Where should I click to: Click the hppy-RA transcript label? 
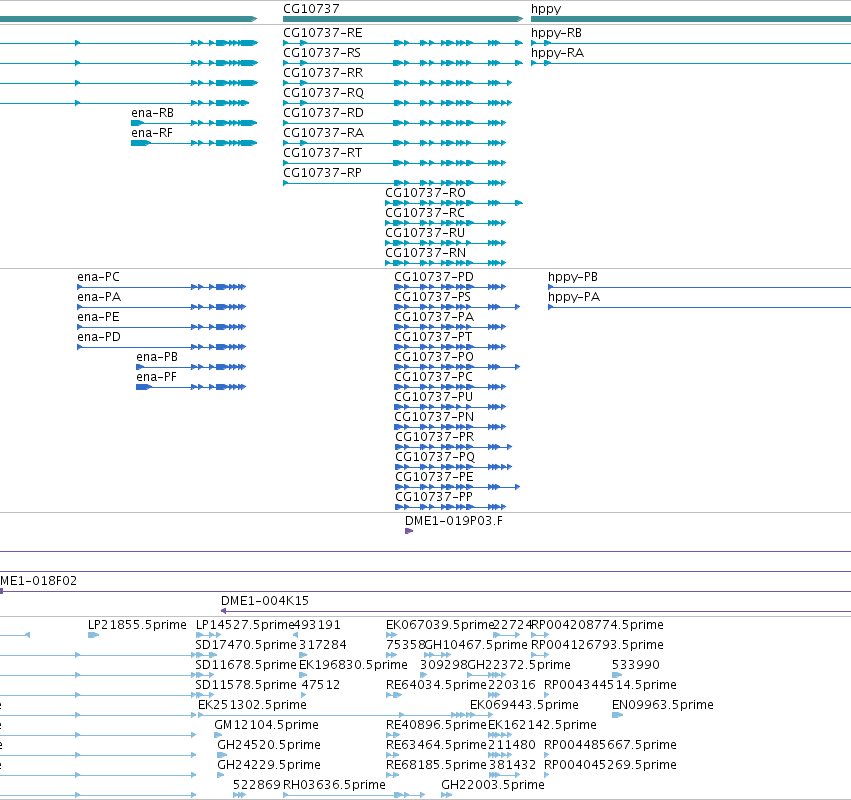click(557, 53)
